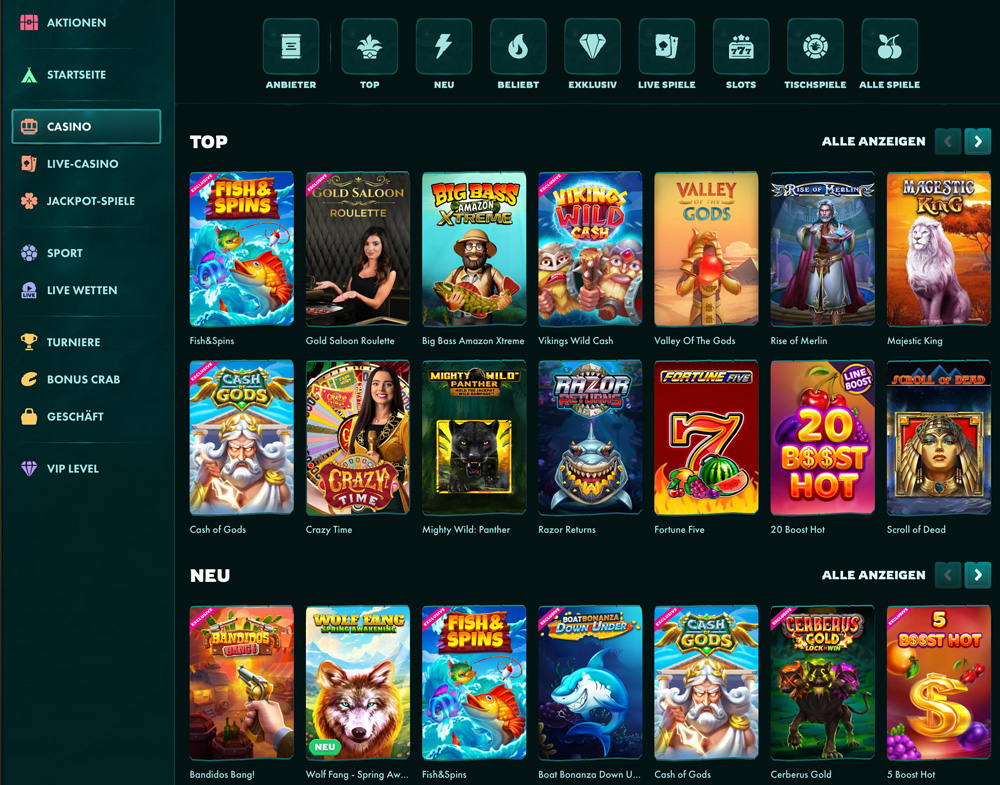Click the 'Rise of Merlin' title text
The image size is (1000, 785).
[x=798, y=341]
